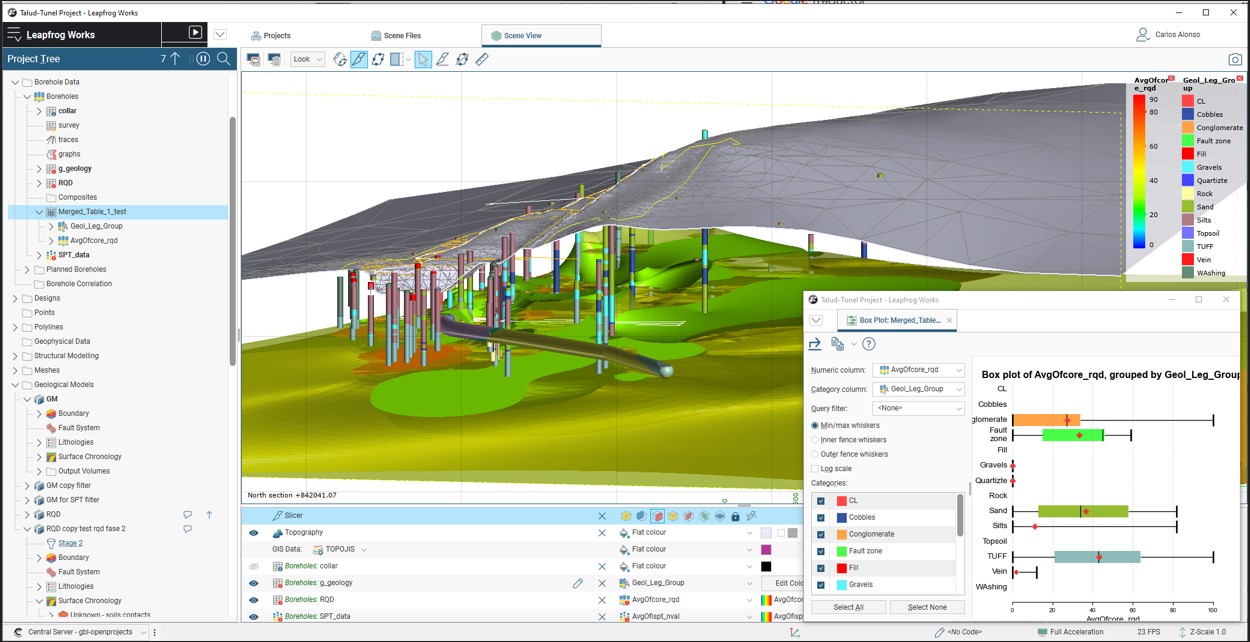Copy the box plot graph icon

tap(838, 344)
